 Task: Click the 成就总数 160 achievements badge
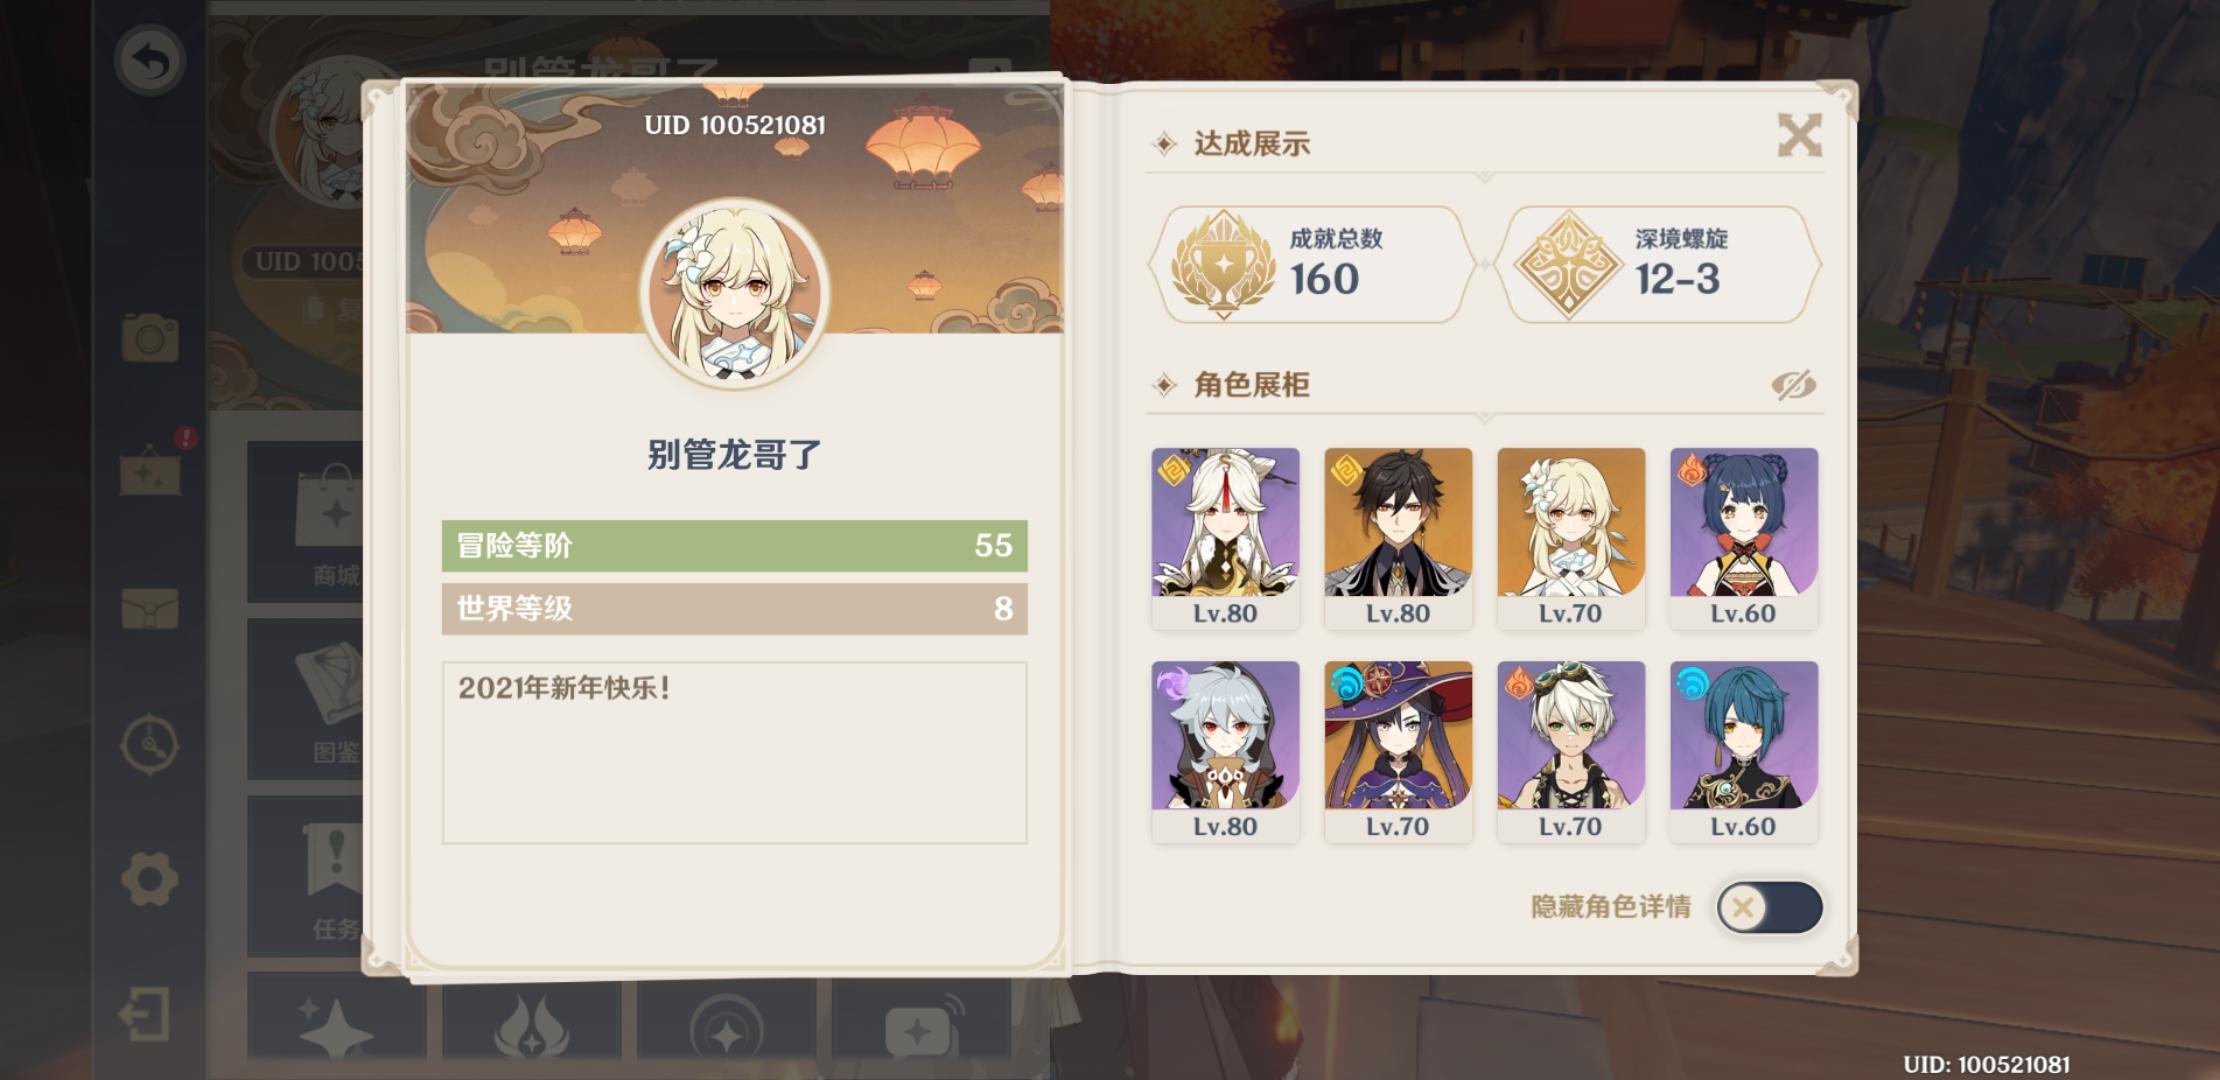(1313, 265)
